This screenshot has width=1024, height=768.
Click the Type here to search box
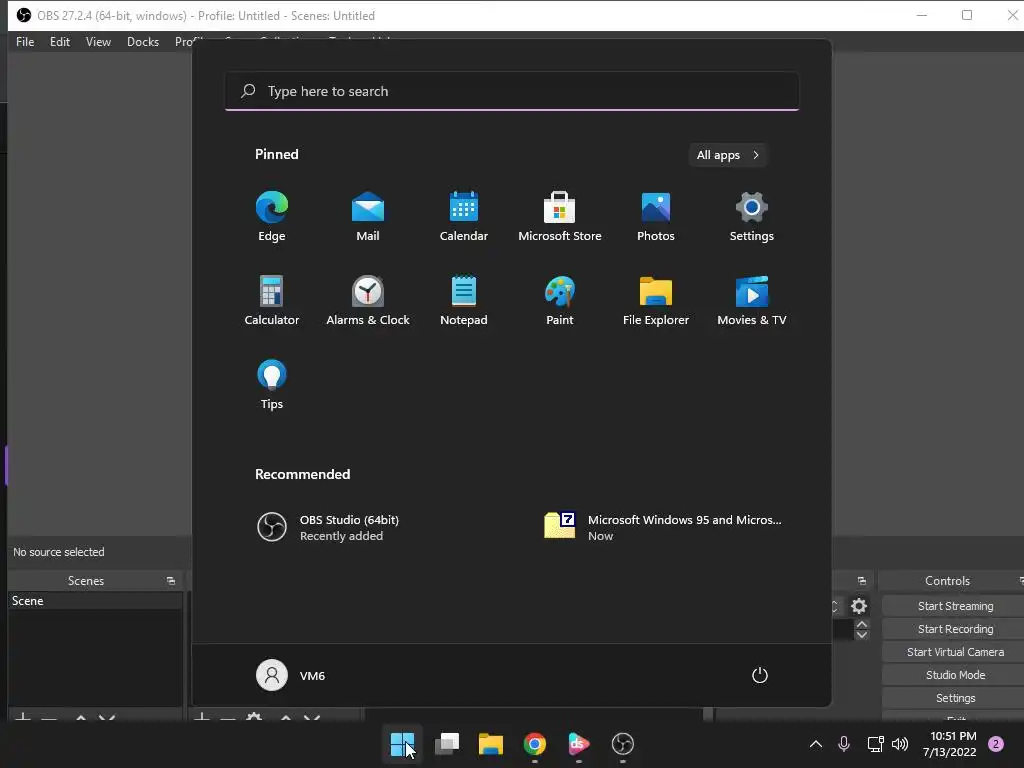pos(512,91)
